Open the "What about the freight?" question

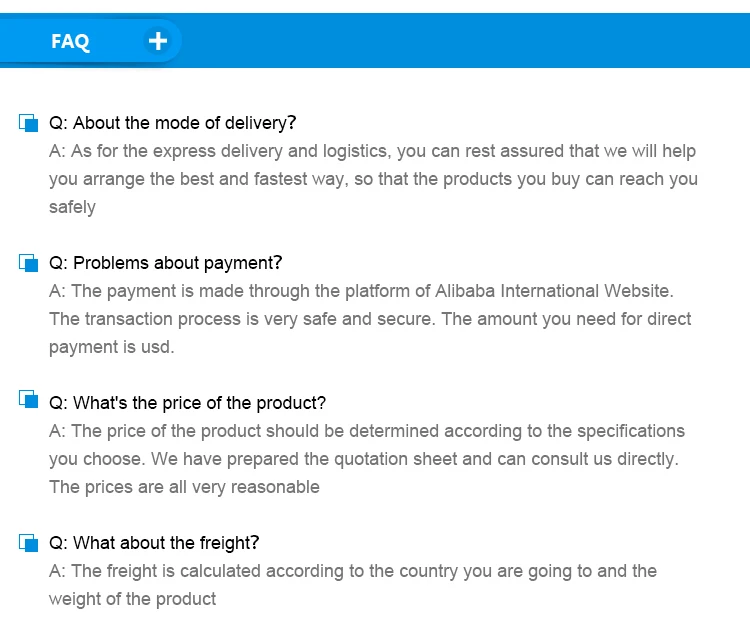coord(154,543)
